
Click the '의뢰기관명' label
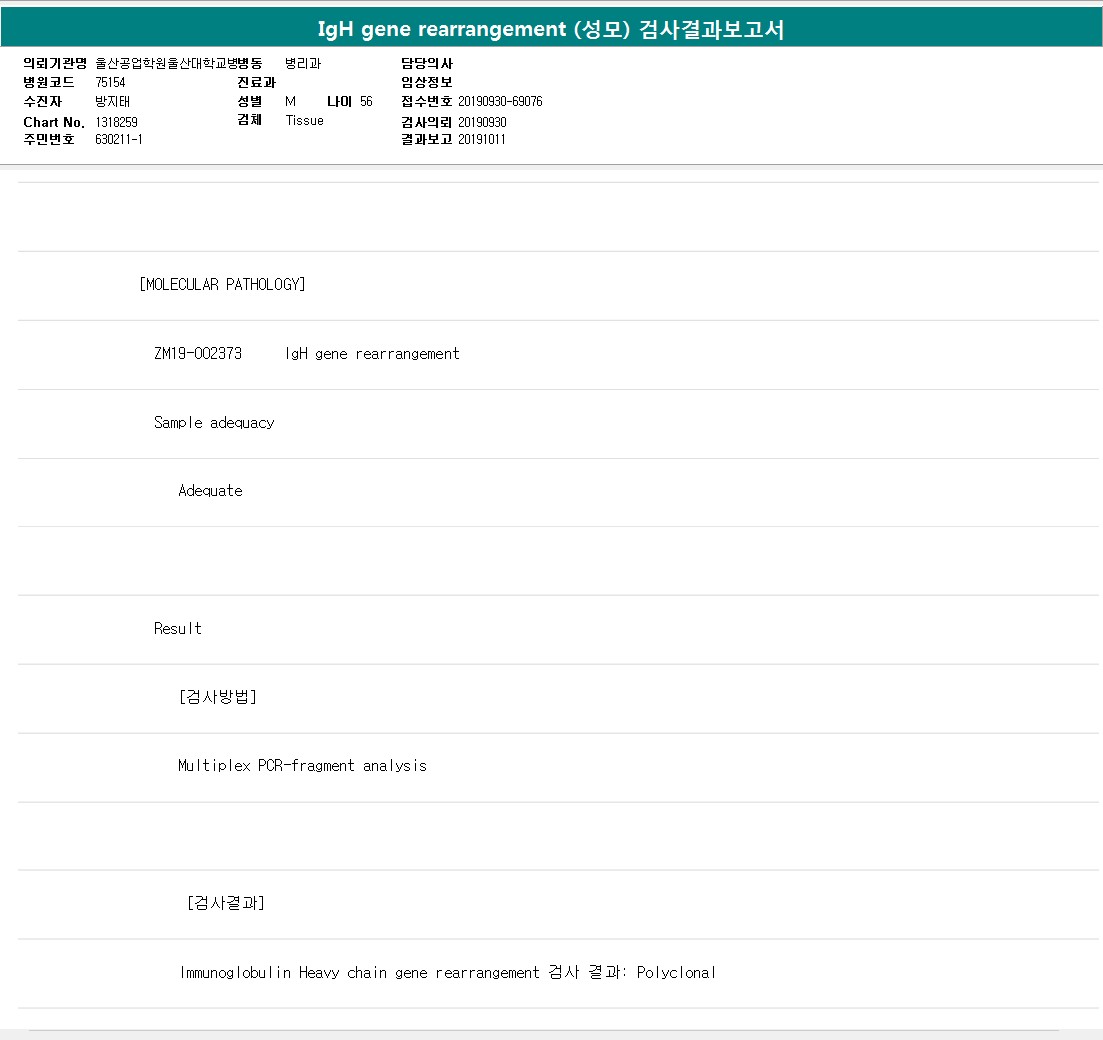pos(55,63)
